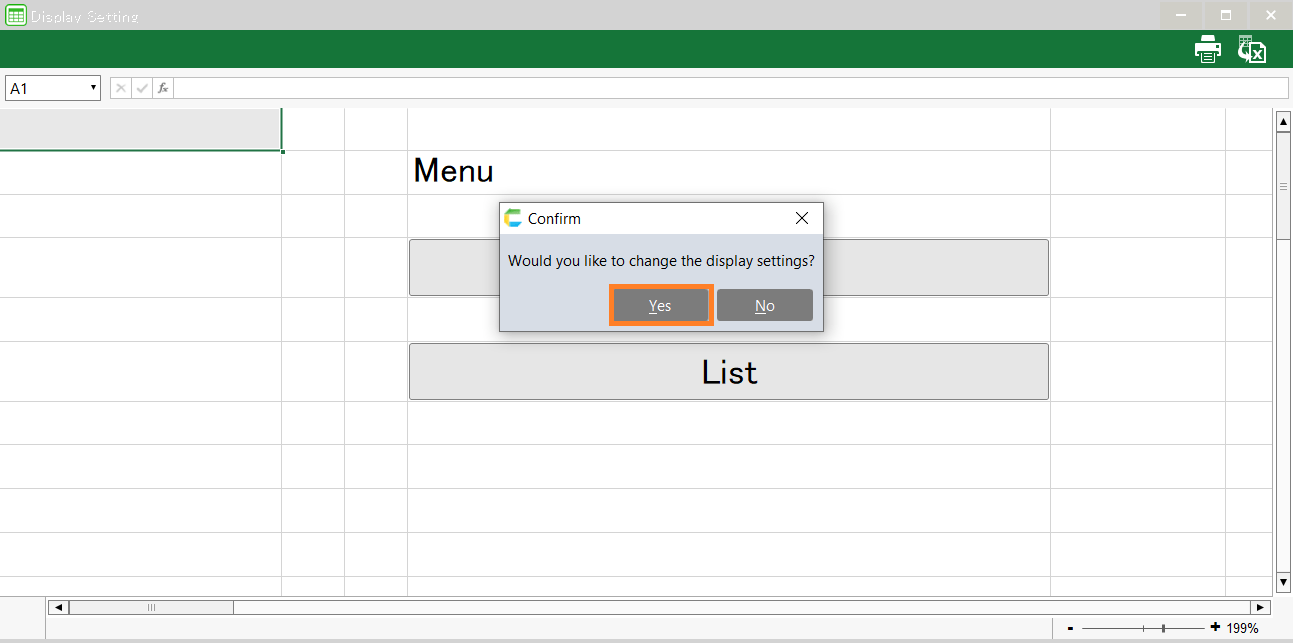Click the formula bar input field
The image size is (1293, 643).
coord(730,88)
